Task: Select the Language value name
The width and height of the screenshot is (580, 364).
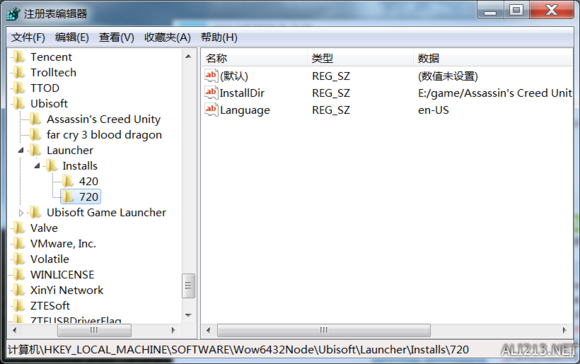Action: 245,110
